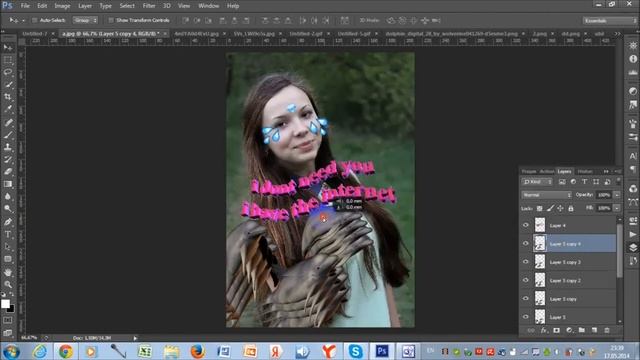Link layers icon in Layers panel
Screen dimensions: 640x360
click(x=531, y=330)
